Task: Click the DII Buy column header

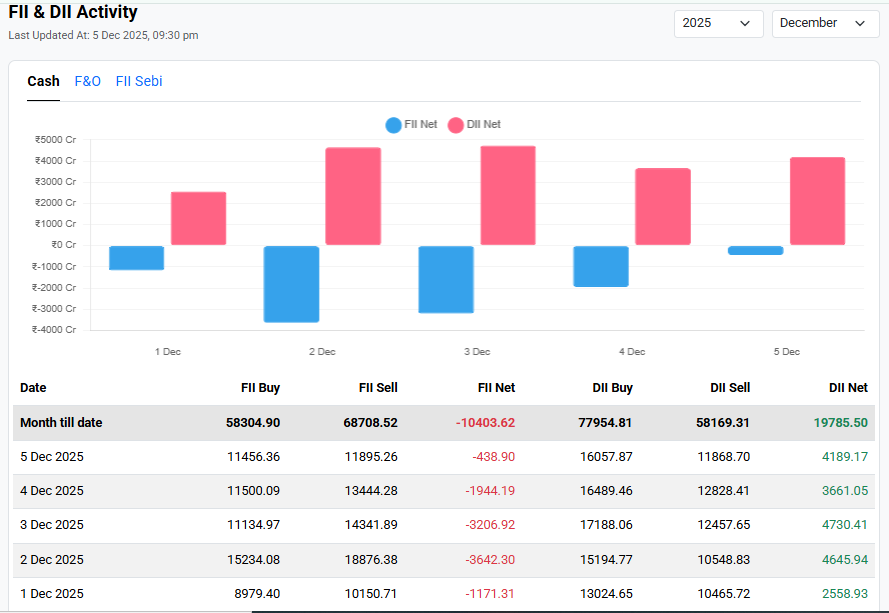Action: [x=611, y=388]
